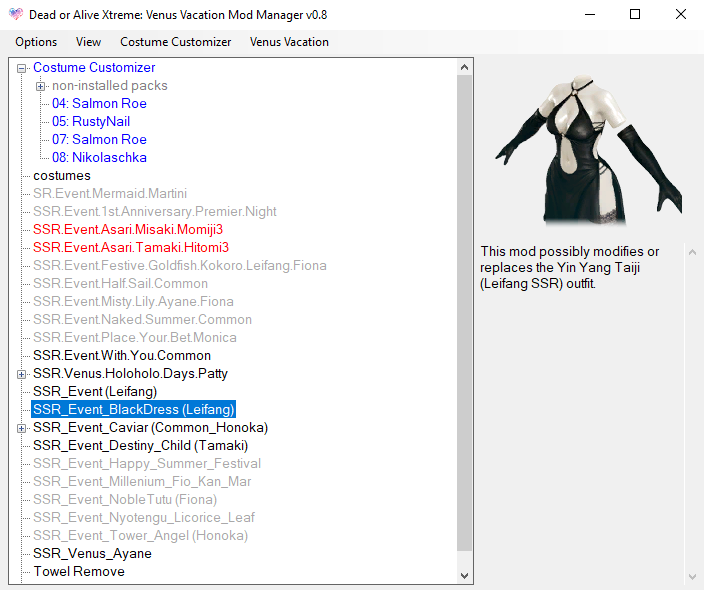Select Towel Remove mod
Screen dimensions: 704x590
pyautogui.click(x=79, y=571)
